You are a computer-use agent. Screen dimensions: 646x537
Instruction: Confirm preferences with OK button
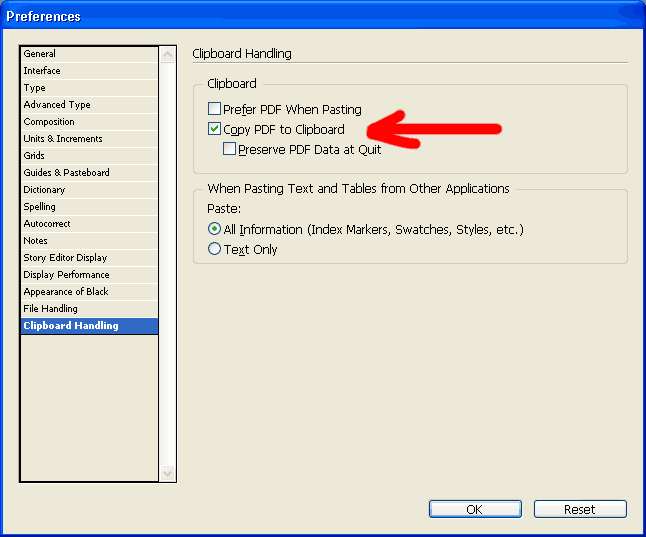click(x=475, y=509)
